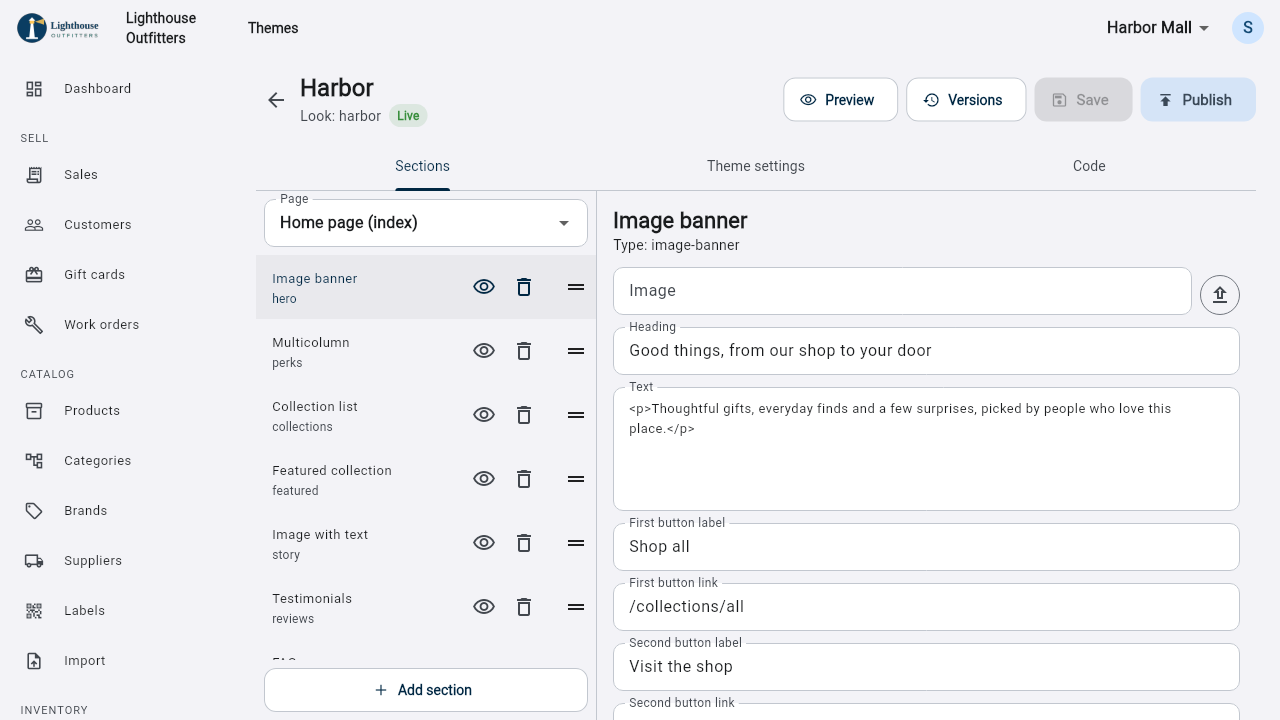Screen dimensions: 1280x720
Task: Click the Featured collection reorder handle
Action: coord(576,479)
